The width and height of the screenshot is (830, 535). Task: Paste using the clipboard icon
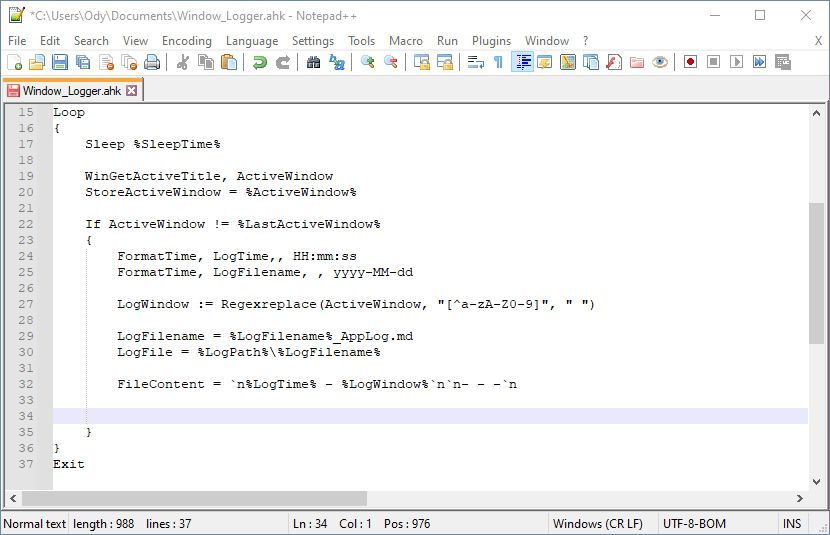point(229,62)
